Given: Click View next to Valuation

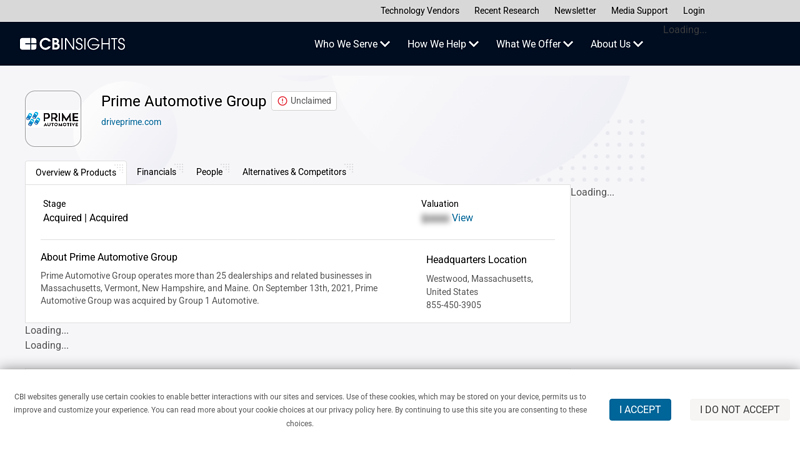Looking at the screenshot, I should [462, 218].
